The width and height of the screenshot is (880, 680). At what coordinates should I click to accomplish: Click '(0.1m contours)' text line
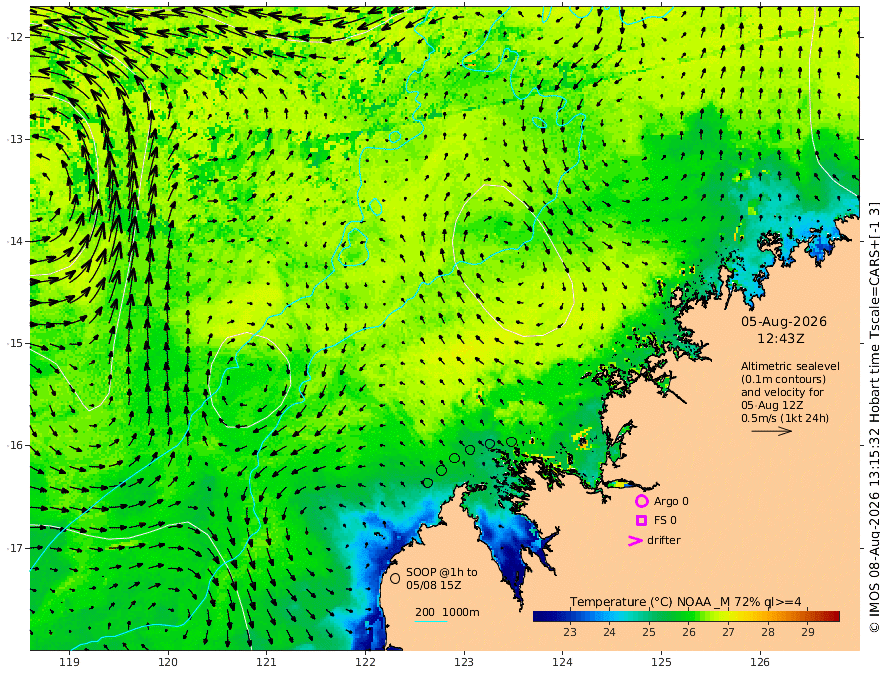click(783, 379)
